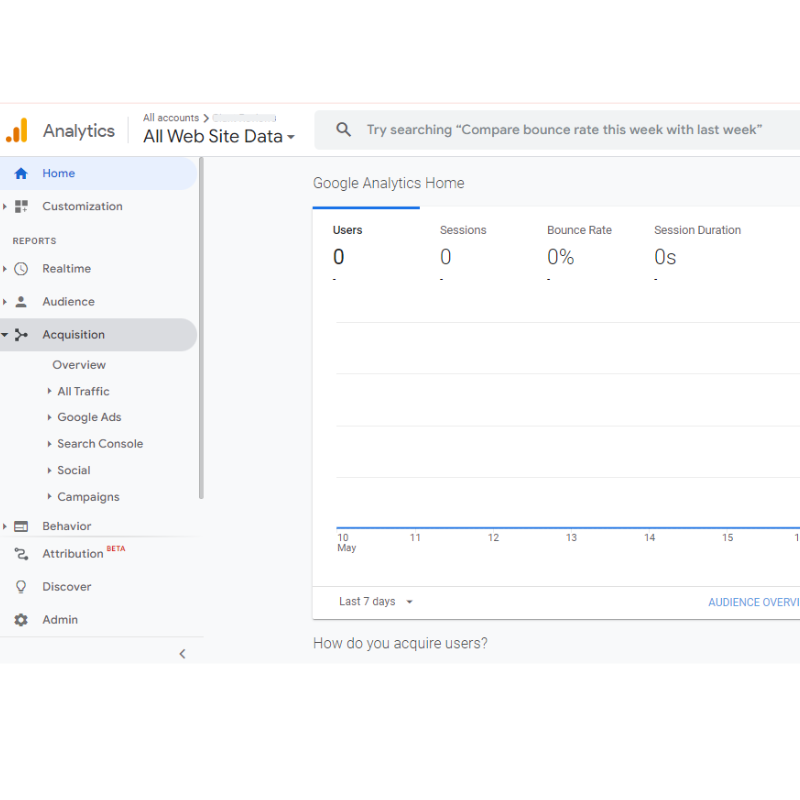800x800 pixels.
Task: Click the sidebar vertical scrollbar
Action: [x=201, y=328]
